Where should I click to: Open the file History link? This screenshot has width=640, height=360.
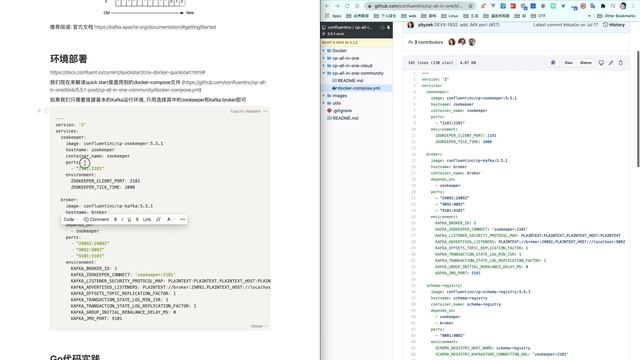click(x=613, y=25)
